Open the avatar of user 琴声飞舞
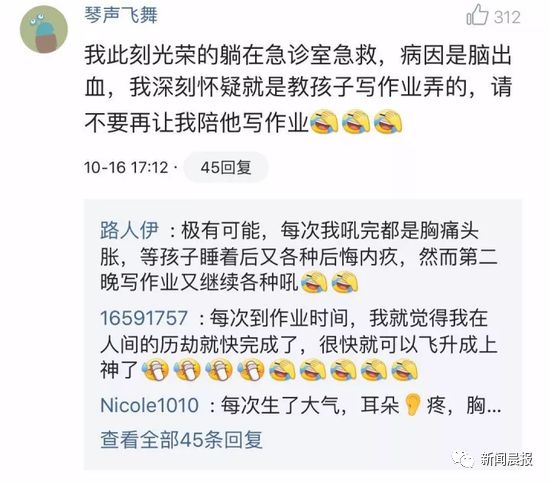Image resolution: width=550 pixels, height=484 pixels. pos(44,29)
